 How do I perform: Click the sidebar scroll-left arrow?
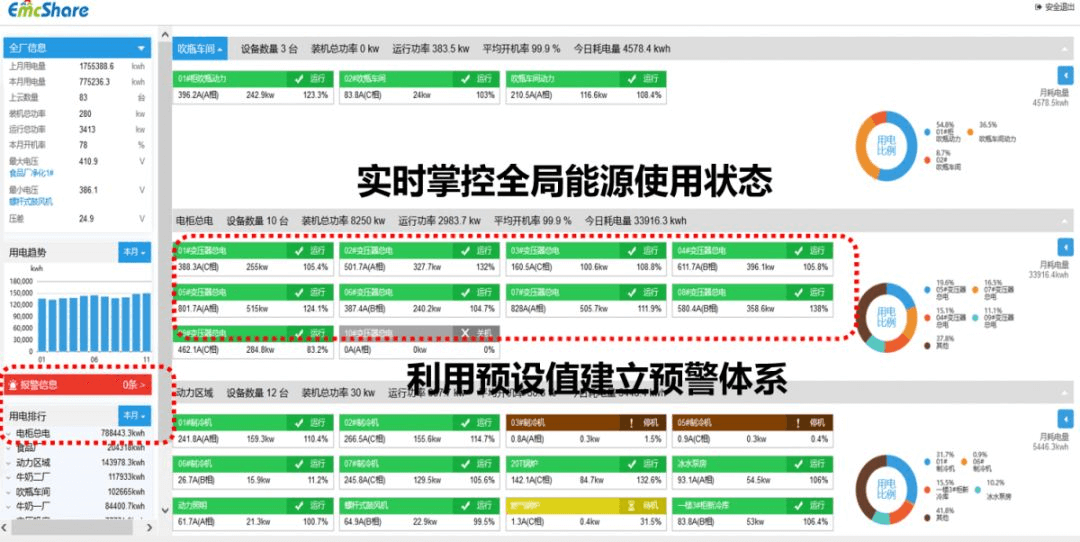tap(4, 528)
